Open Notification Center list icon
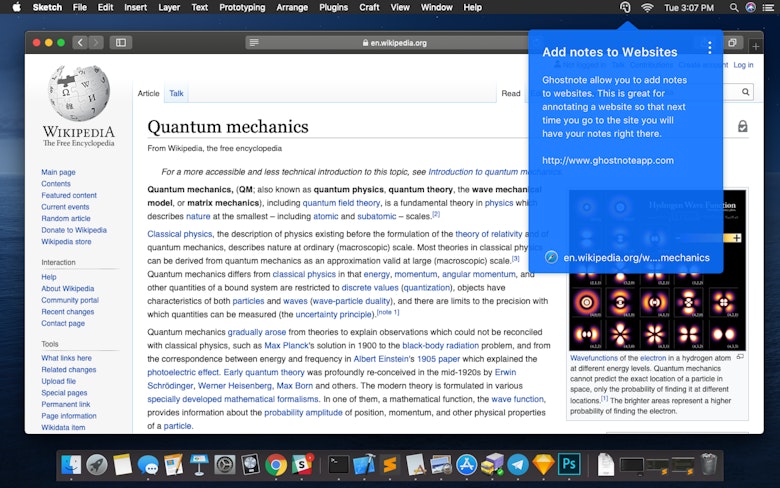This screenshot has width=780, height=488. 768,7
